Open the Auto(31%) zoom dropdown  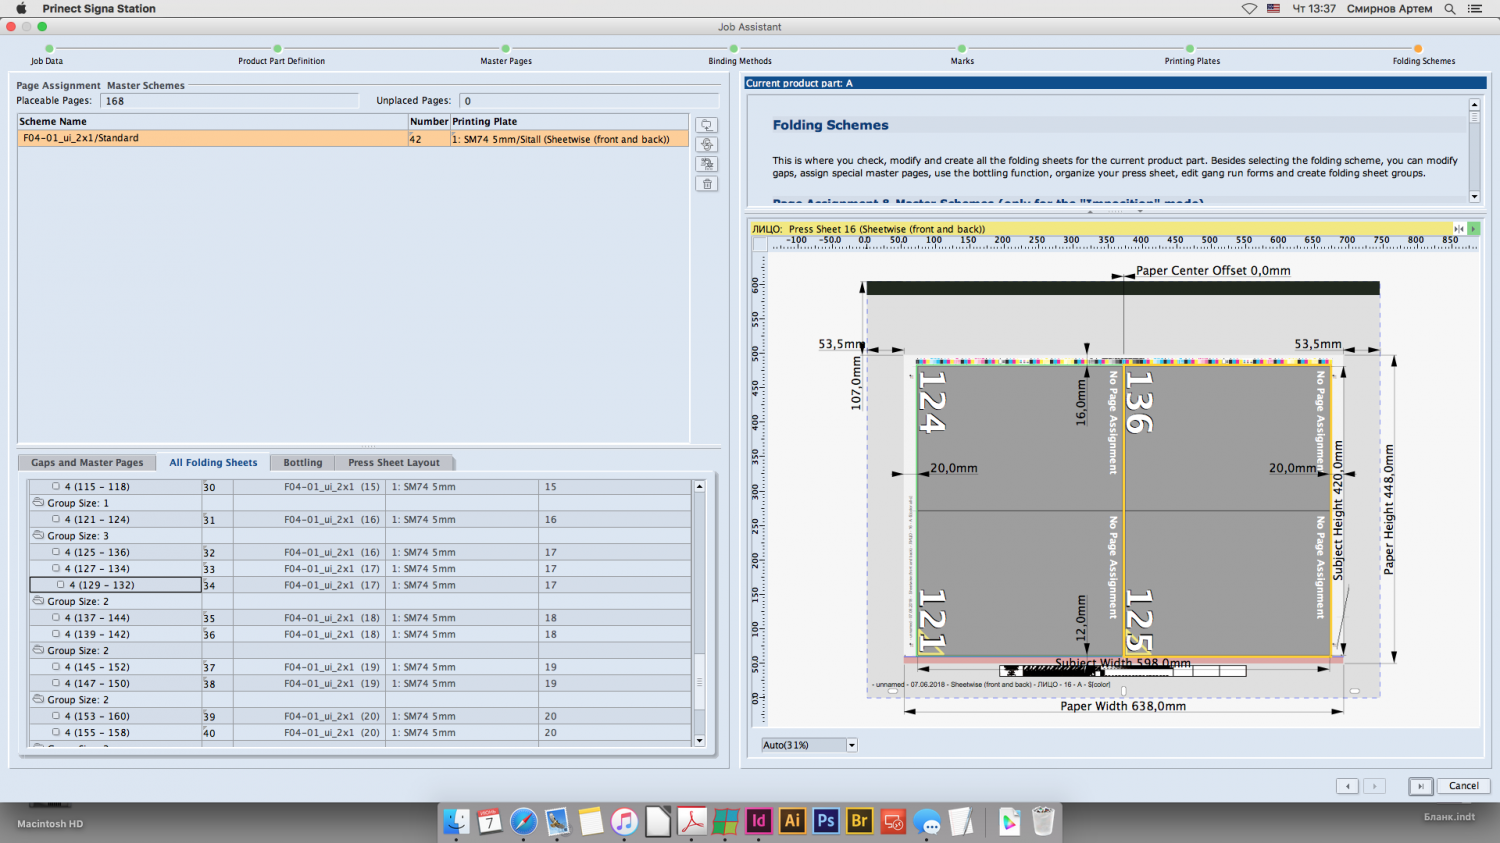coord(851,745)
